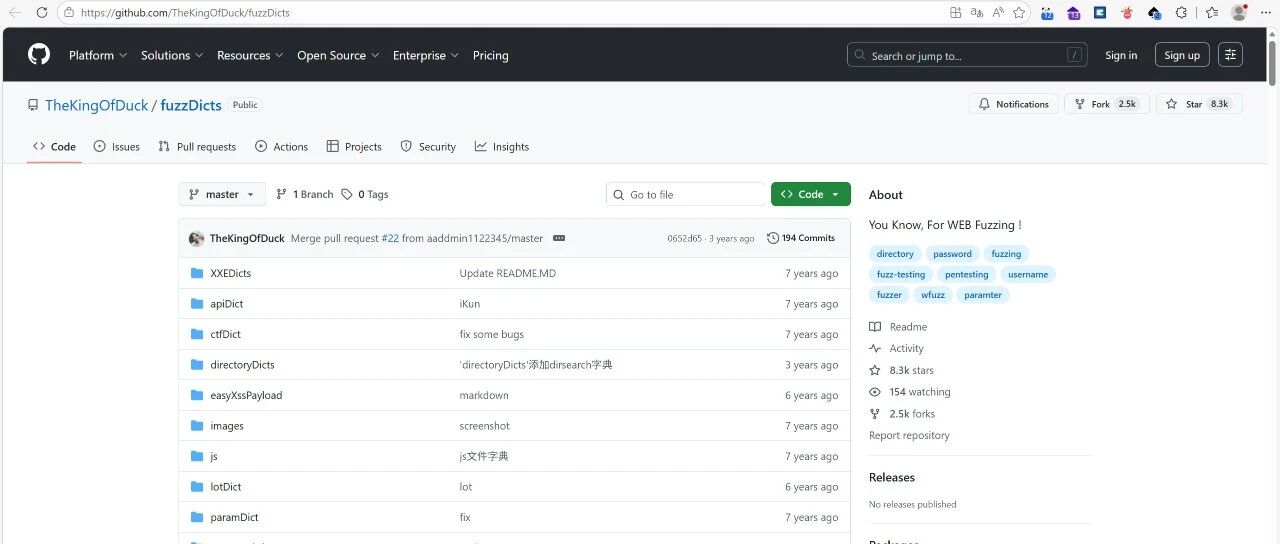This screenshot has height=544, width=1280.
Task: Open the favorites list toolbar icon
Action: [x=1212, y=13]
